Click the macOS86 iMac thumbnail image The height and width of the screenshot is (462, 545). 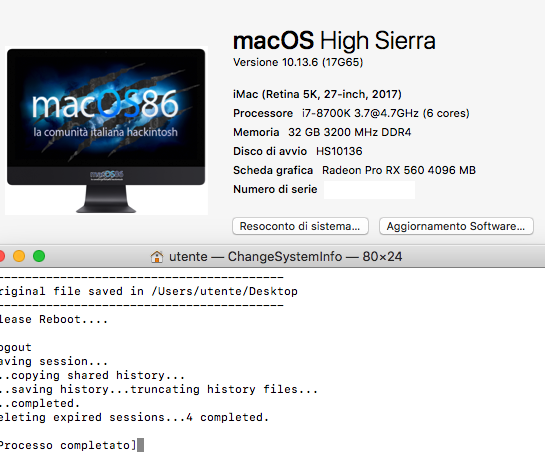coord(106,130)
